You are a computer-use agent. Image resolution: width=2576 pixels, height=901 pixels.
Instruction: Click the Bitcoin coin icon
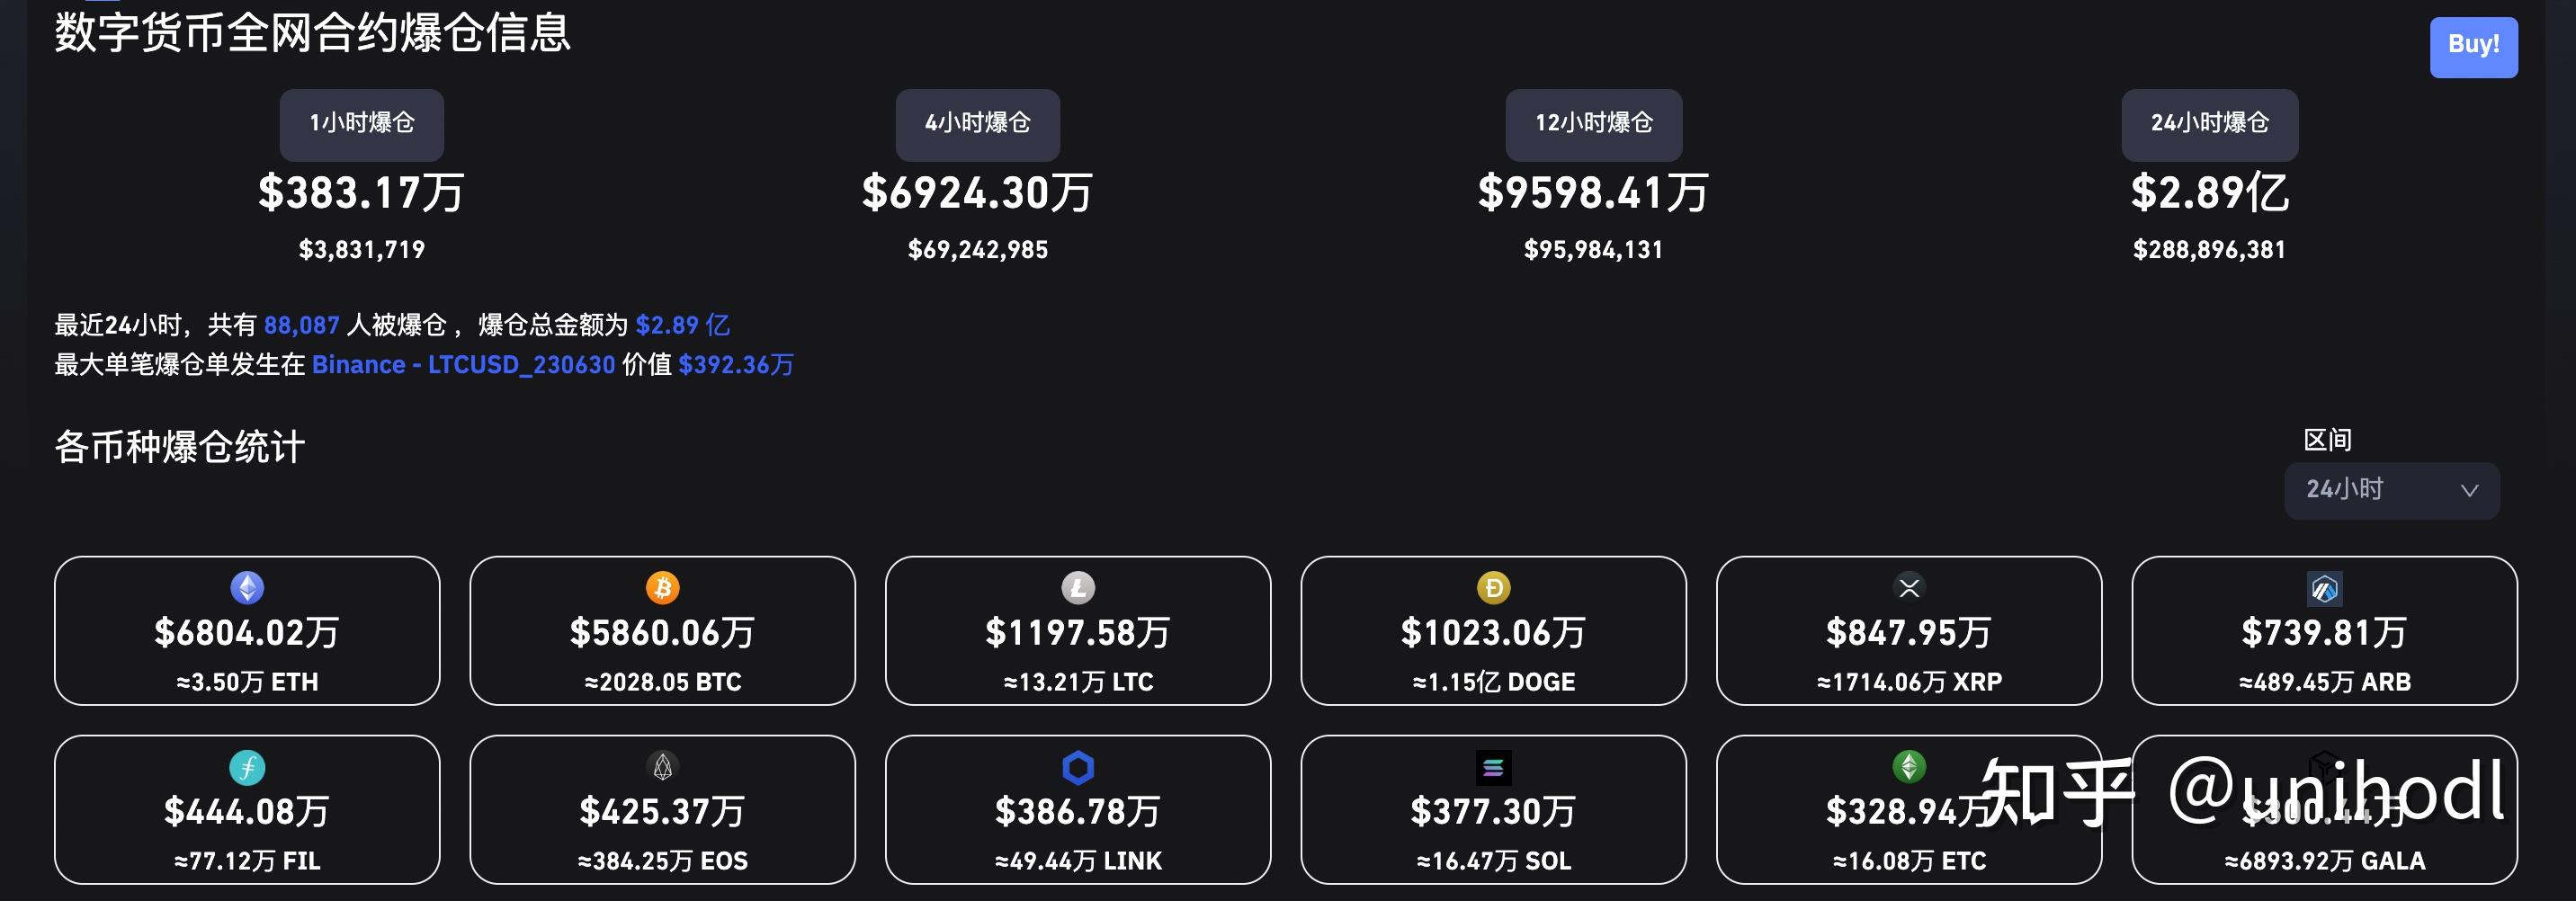click(662, 587)
